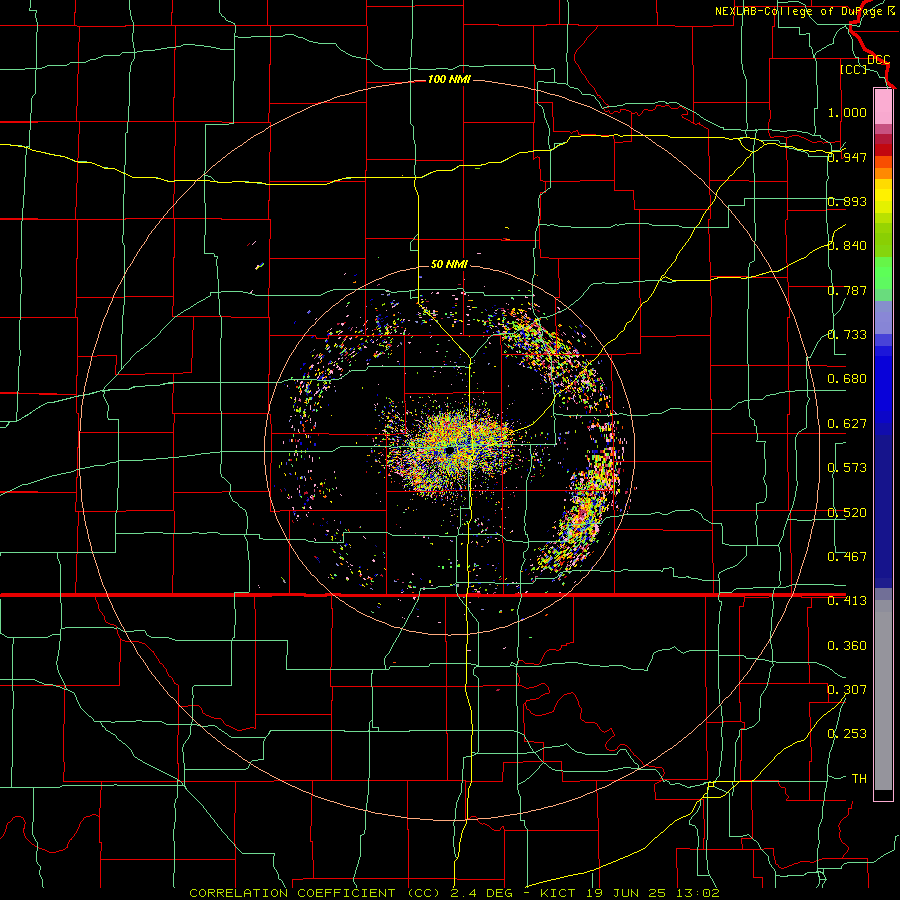
Task: Click the [CC] product label
Action: 853,69
